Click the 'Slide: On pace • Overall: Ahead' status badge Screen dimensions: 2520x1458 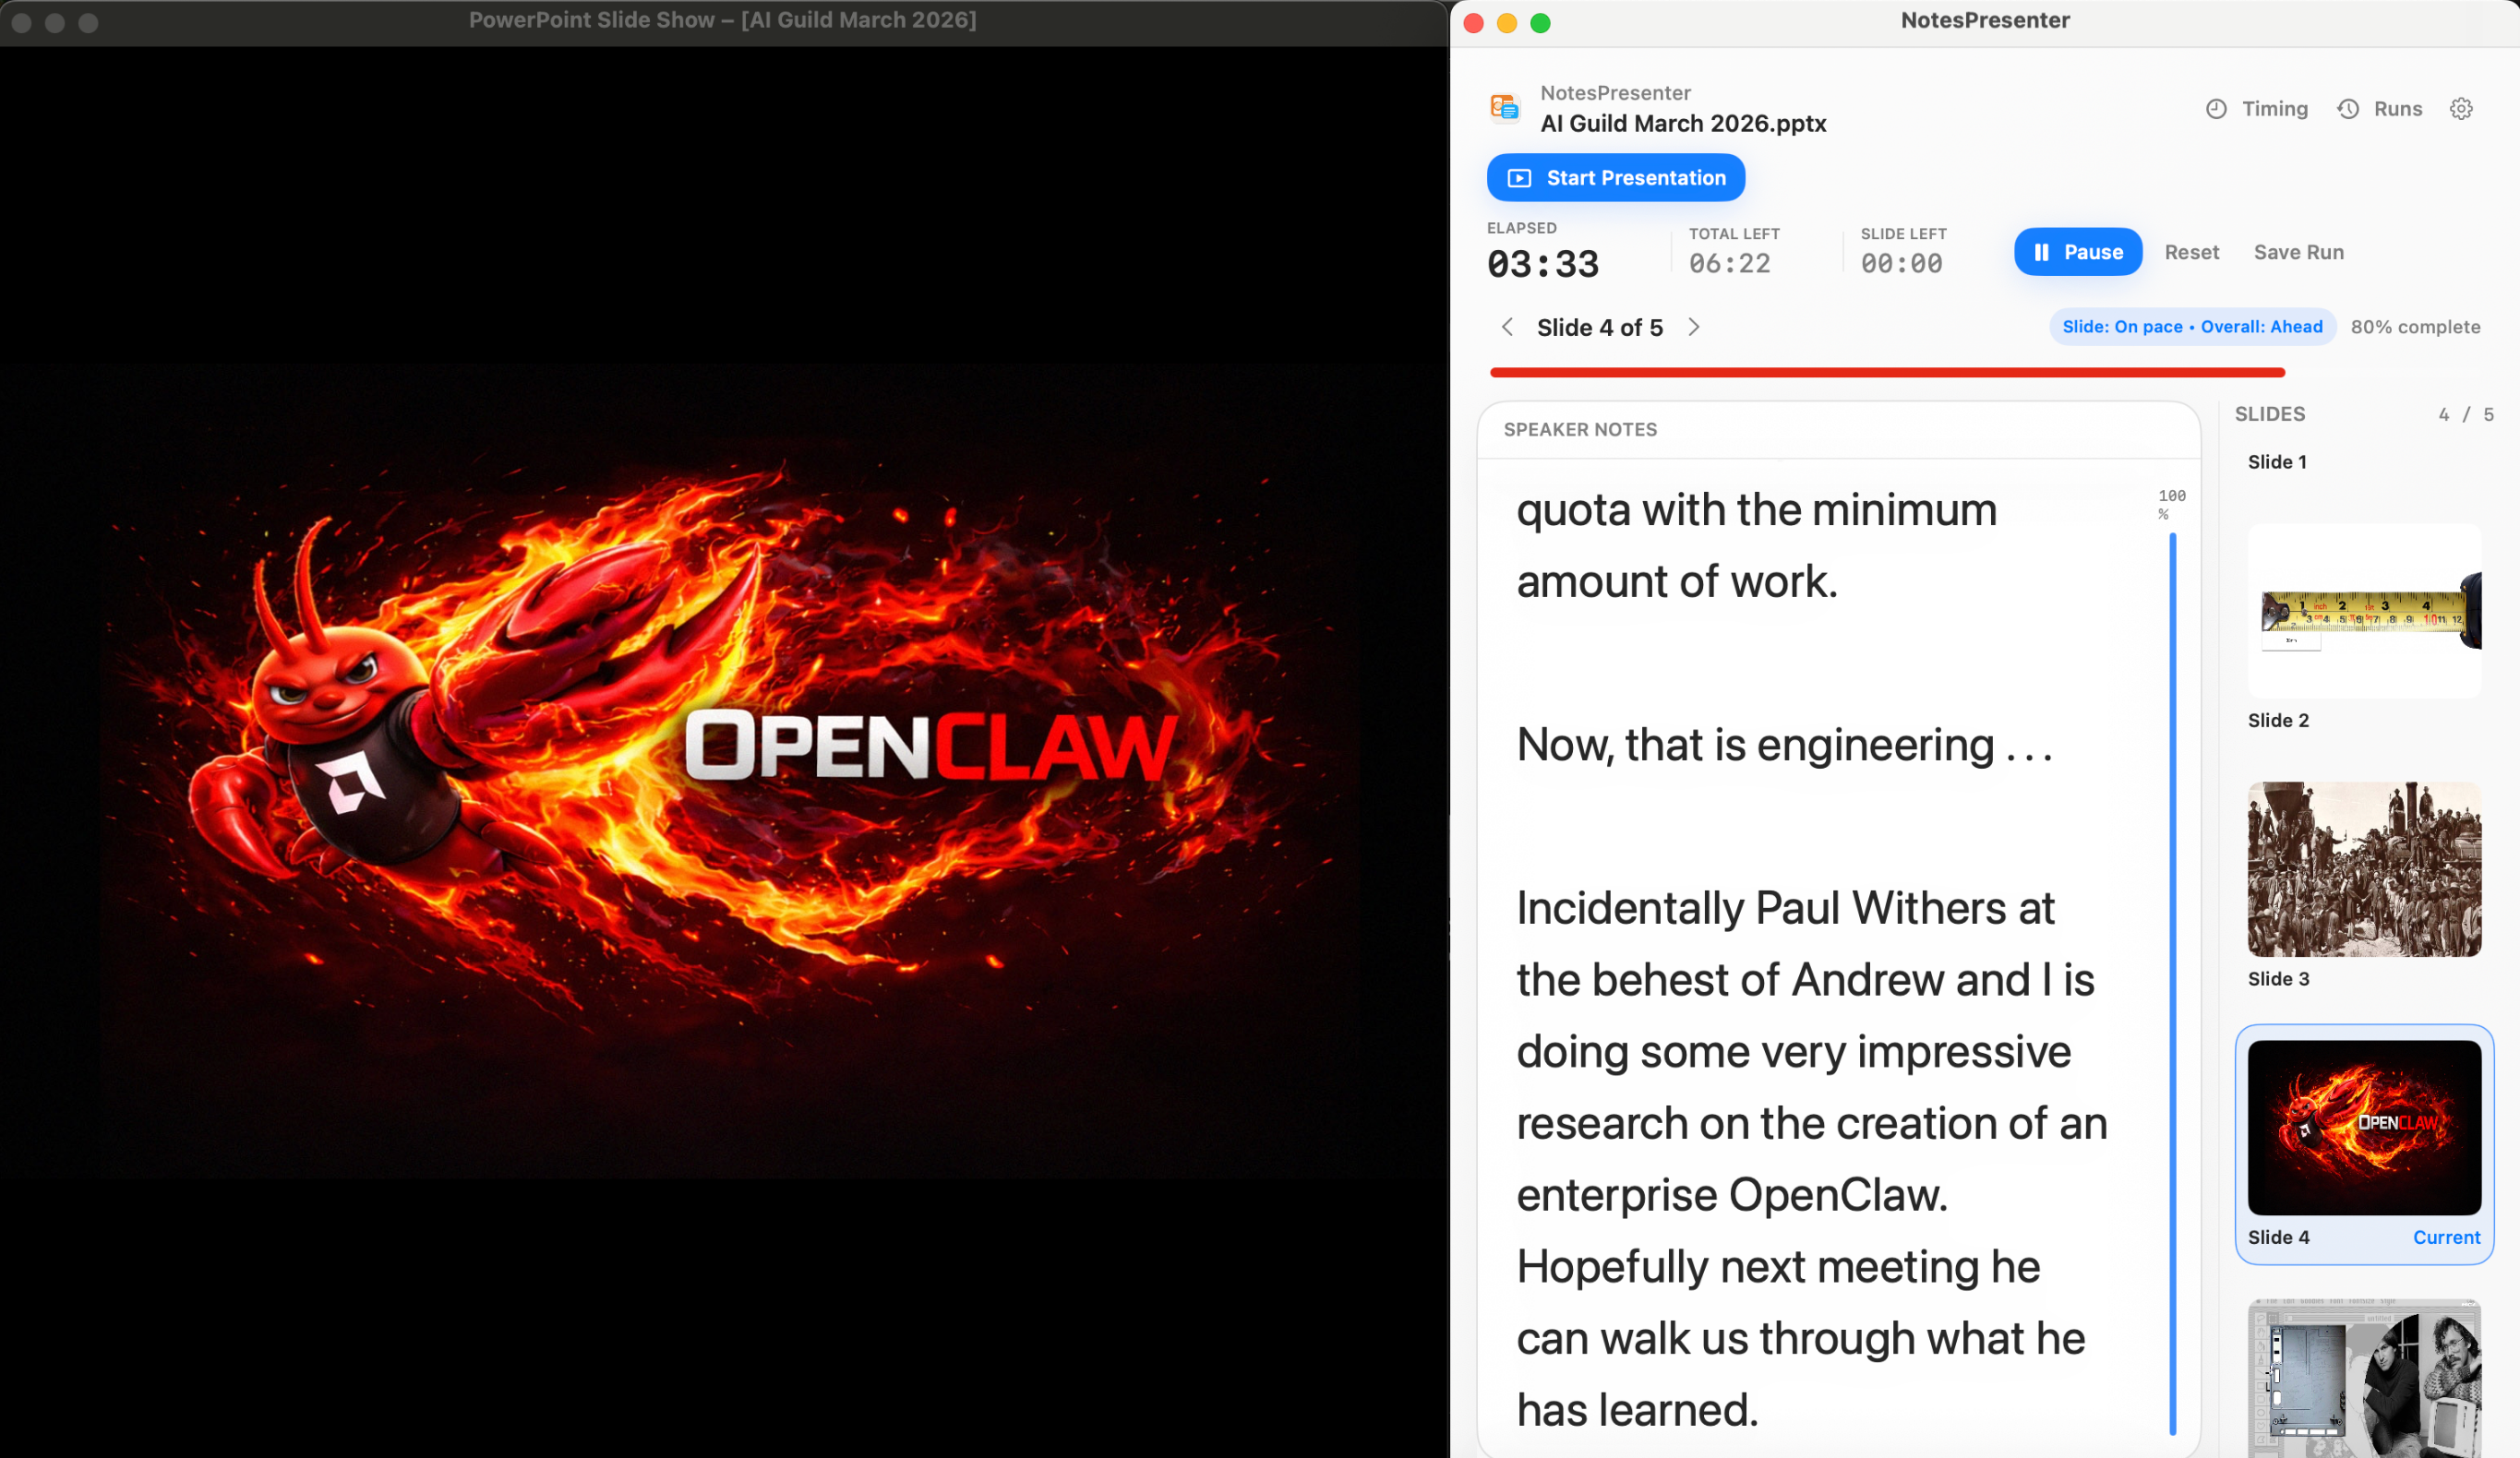click(x=2192, y=327)
